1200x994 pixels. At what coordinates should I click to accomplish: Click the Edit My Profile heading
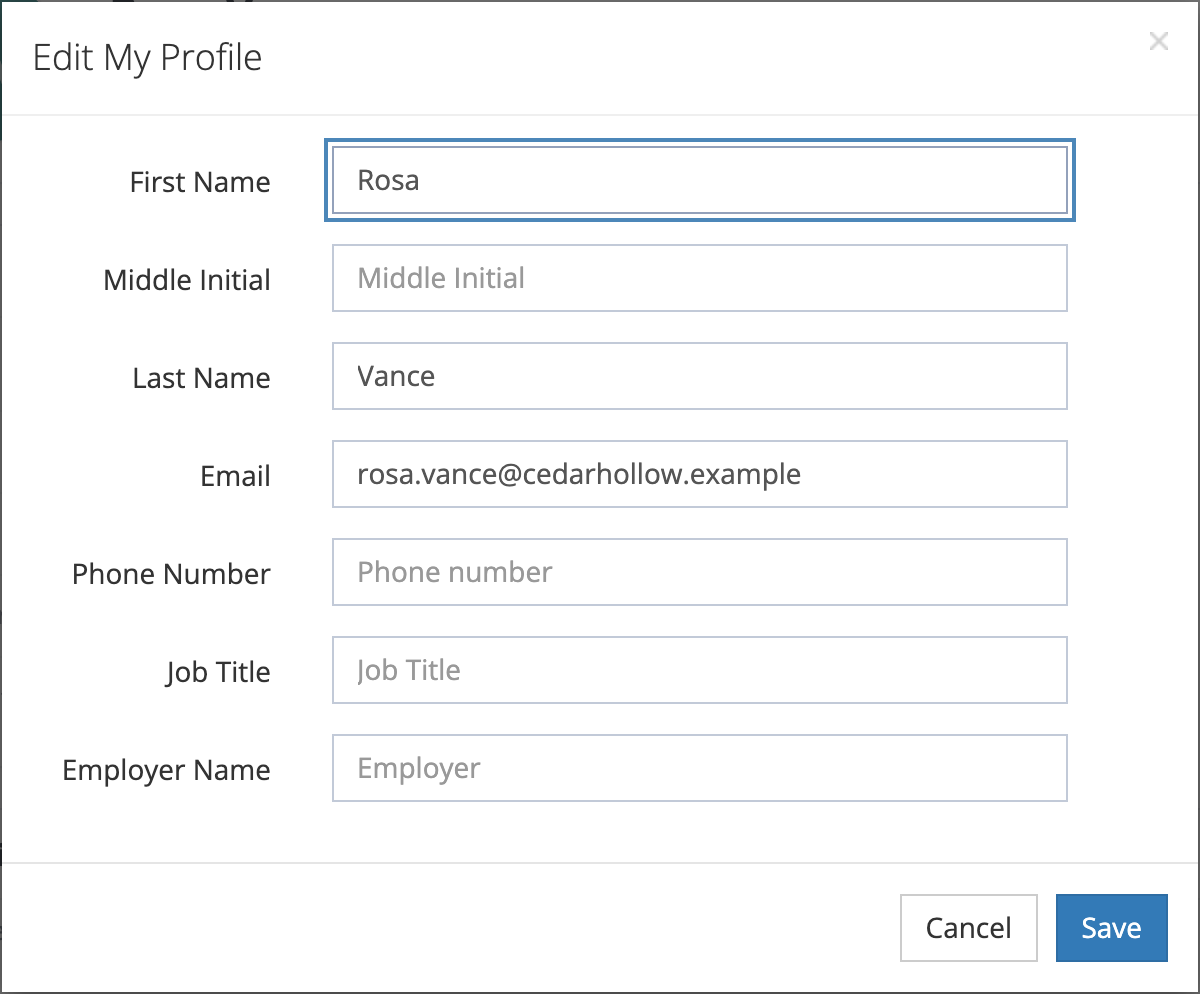pos(148,58)
